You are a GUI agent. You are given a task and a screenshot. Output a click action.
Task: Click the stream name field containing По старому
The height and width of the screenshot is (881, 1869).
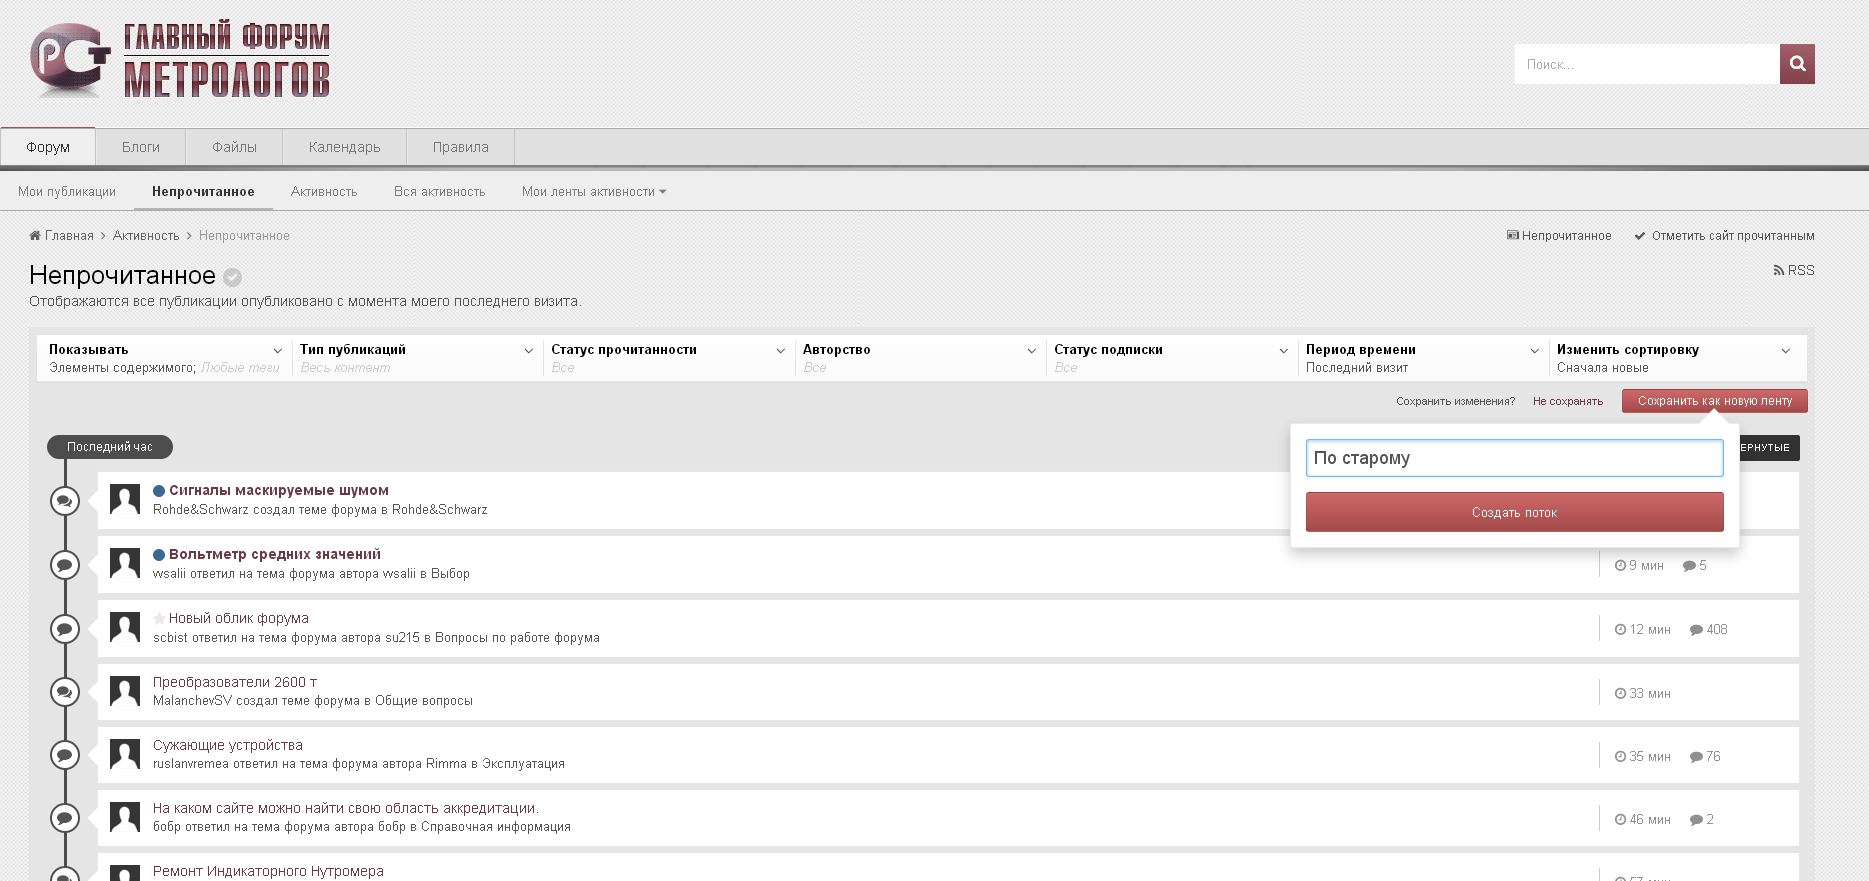point(1514,458)
